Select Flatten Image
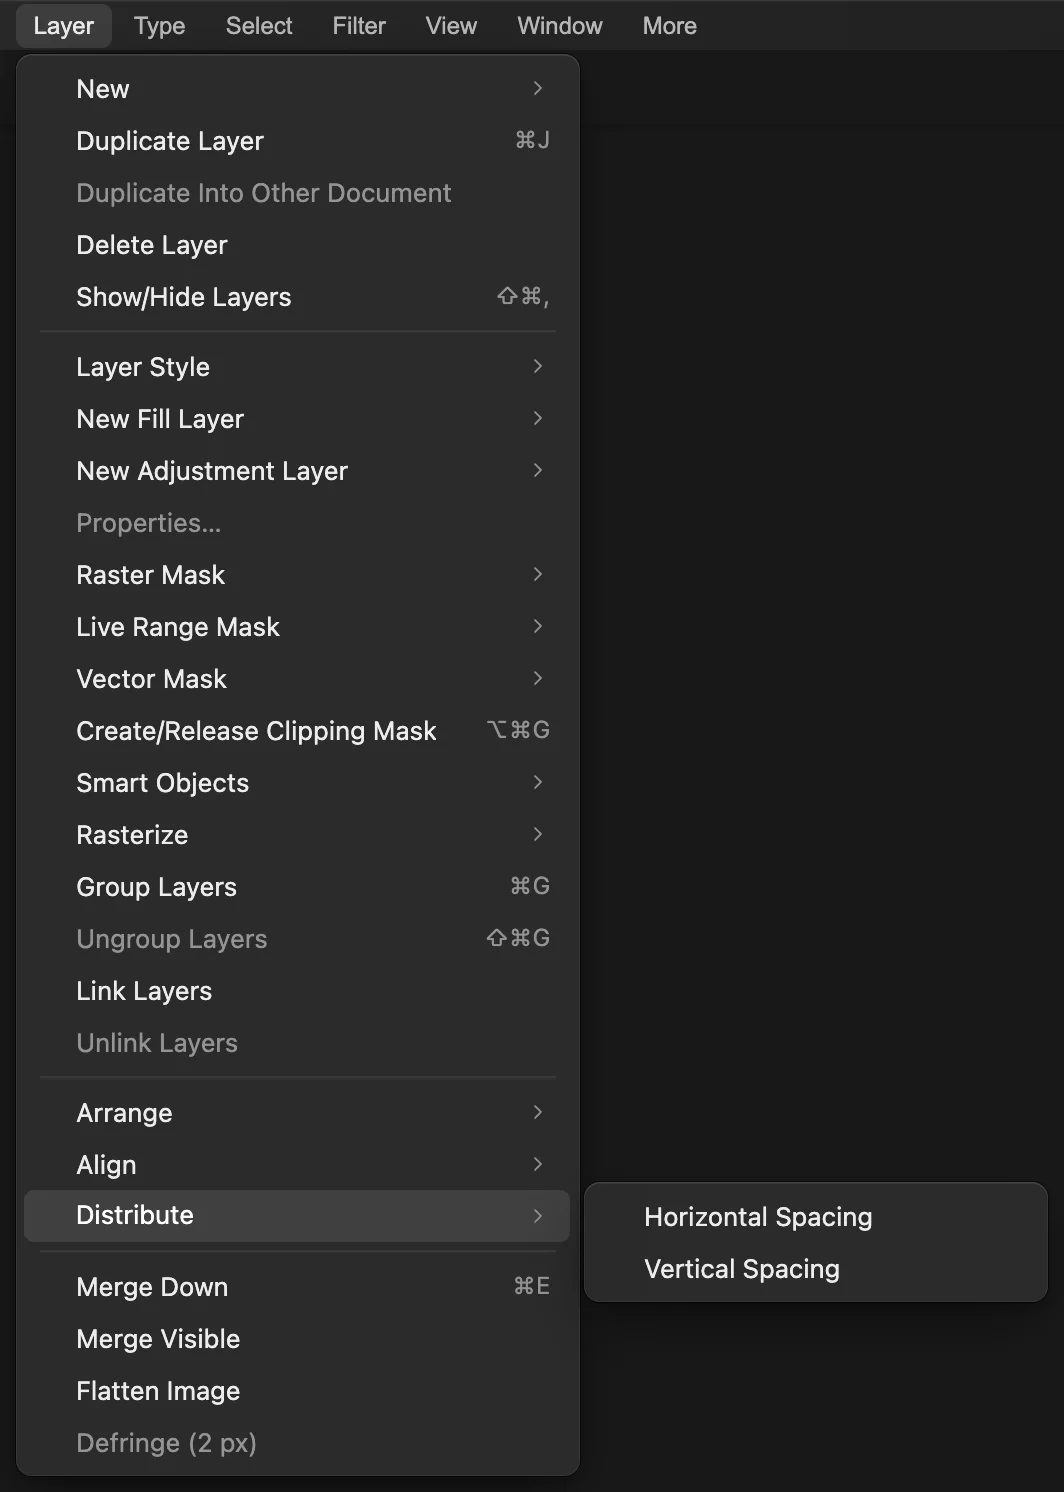Screen dimensions: 1064x1492 297,1391
